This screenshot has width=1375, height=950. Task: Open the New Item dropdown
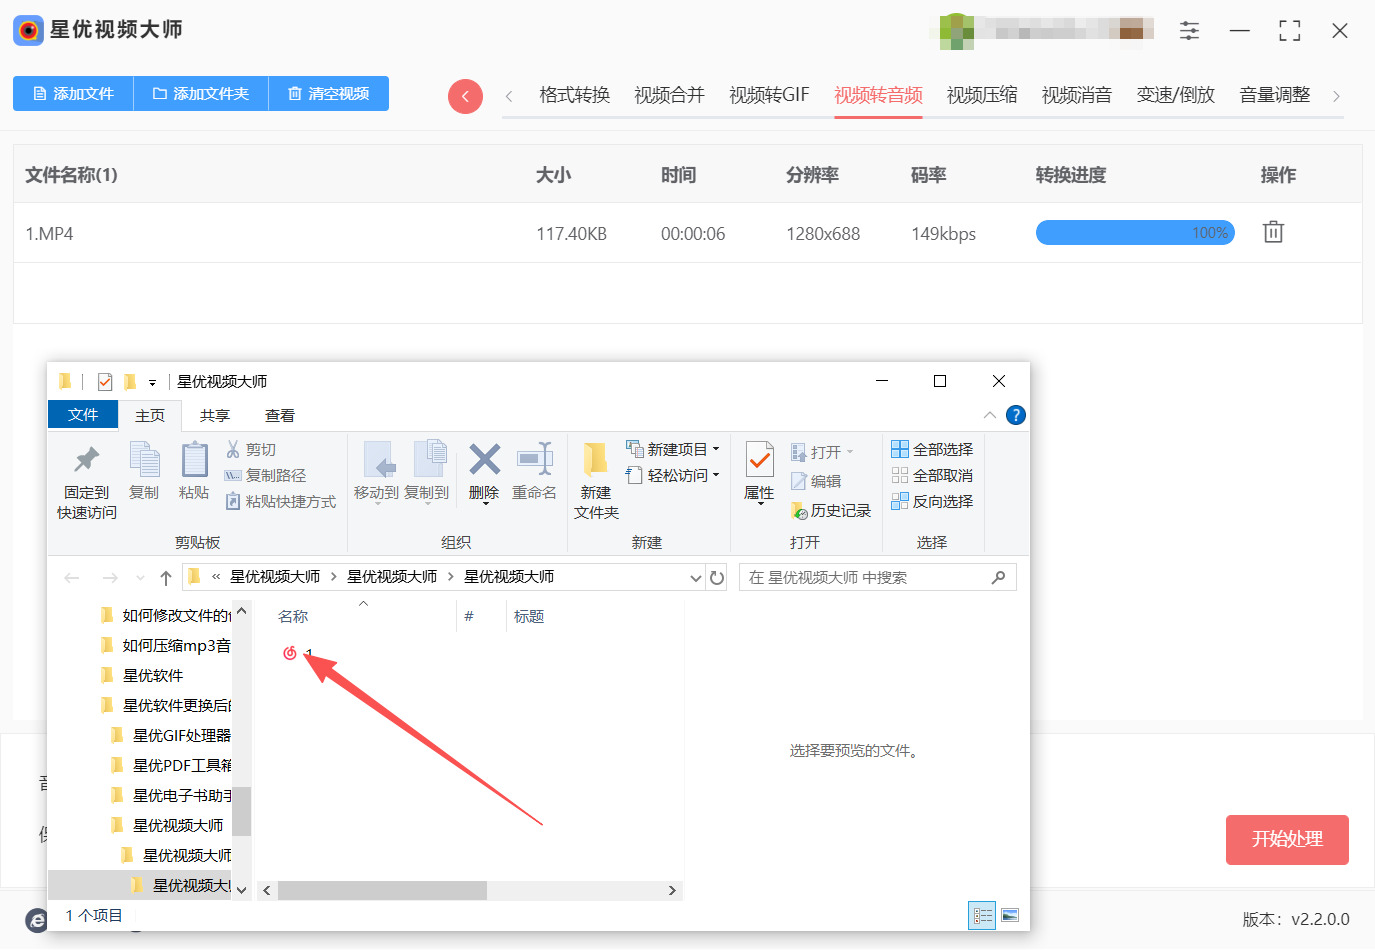[x=673, y=450]
